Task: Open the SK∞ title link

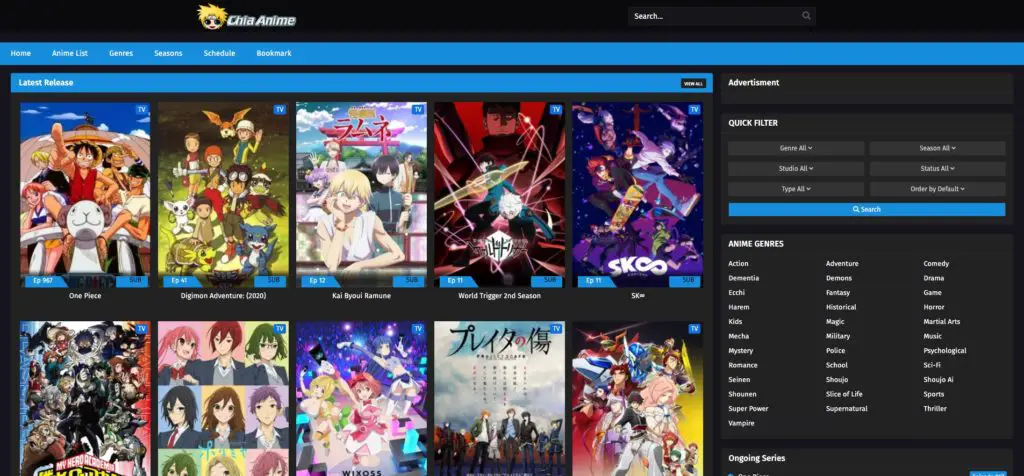Action: [x=637, y=296]
